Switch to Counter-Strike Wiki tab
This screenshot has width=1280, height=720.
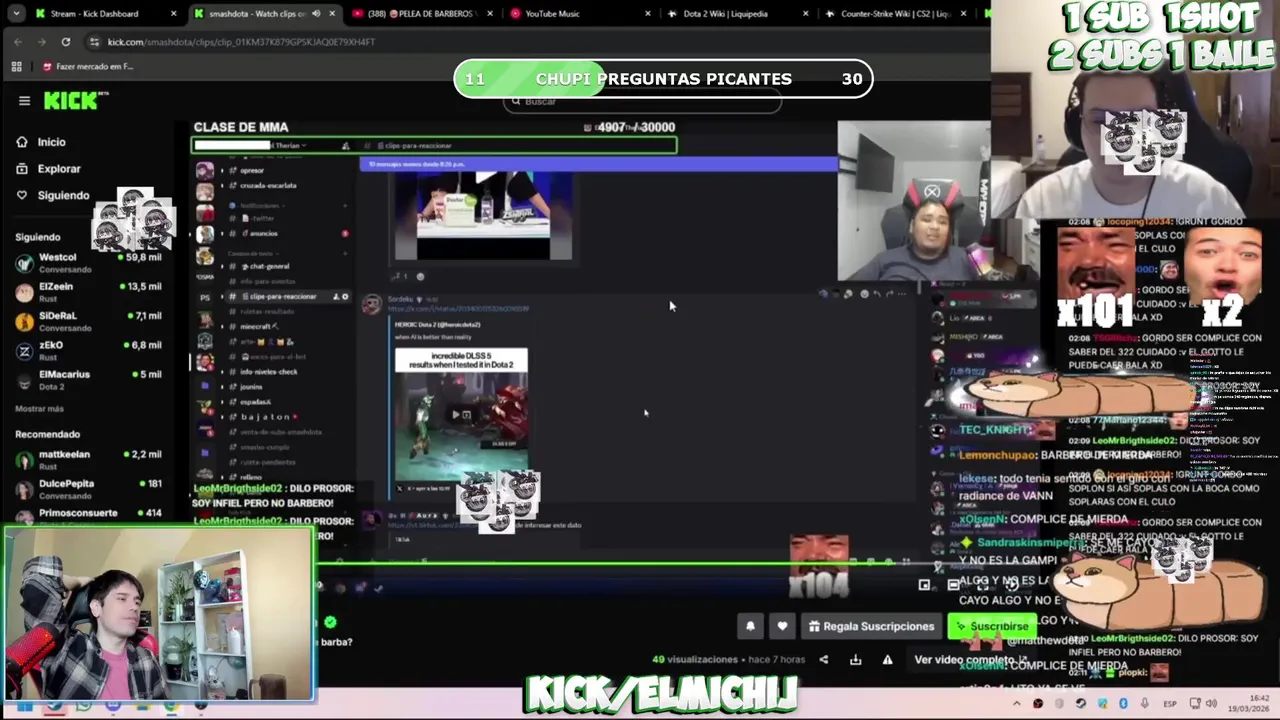(895, 14)
